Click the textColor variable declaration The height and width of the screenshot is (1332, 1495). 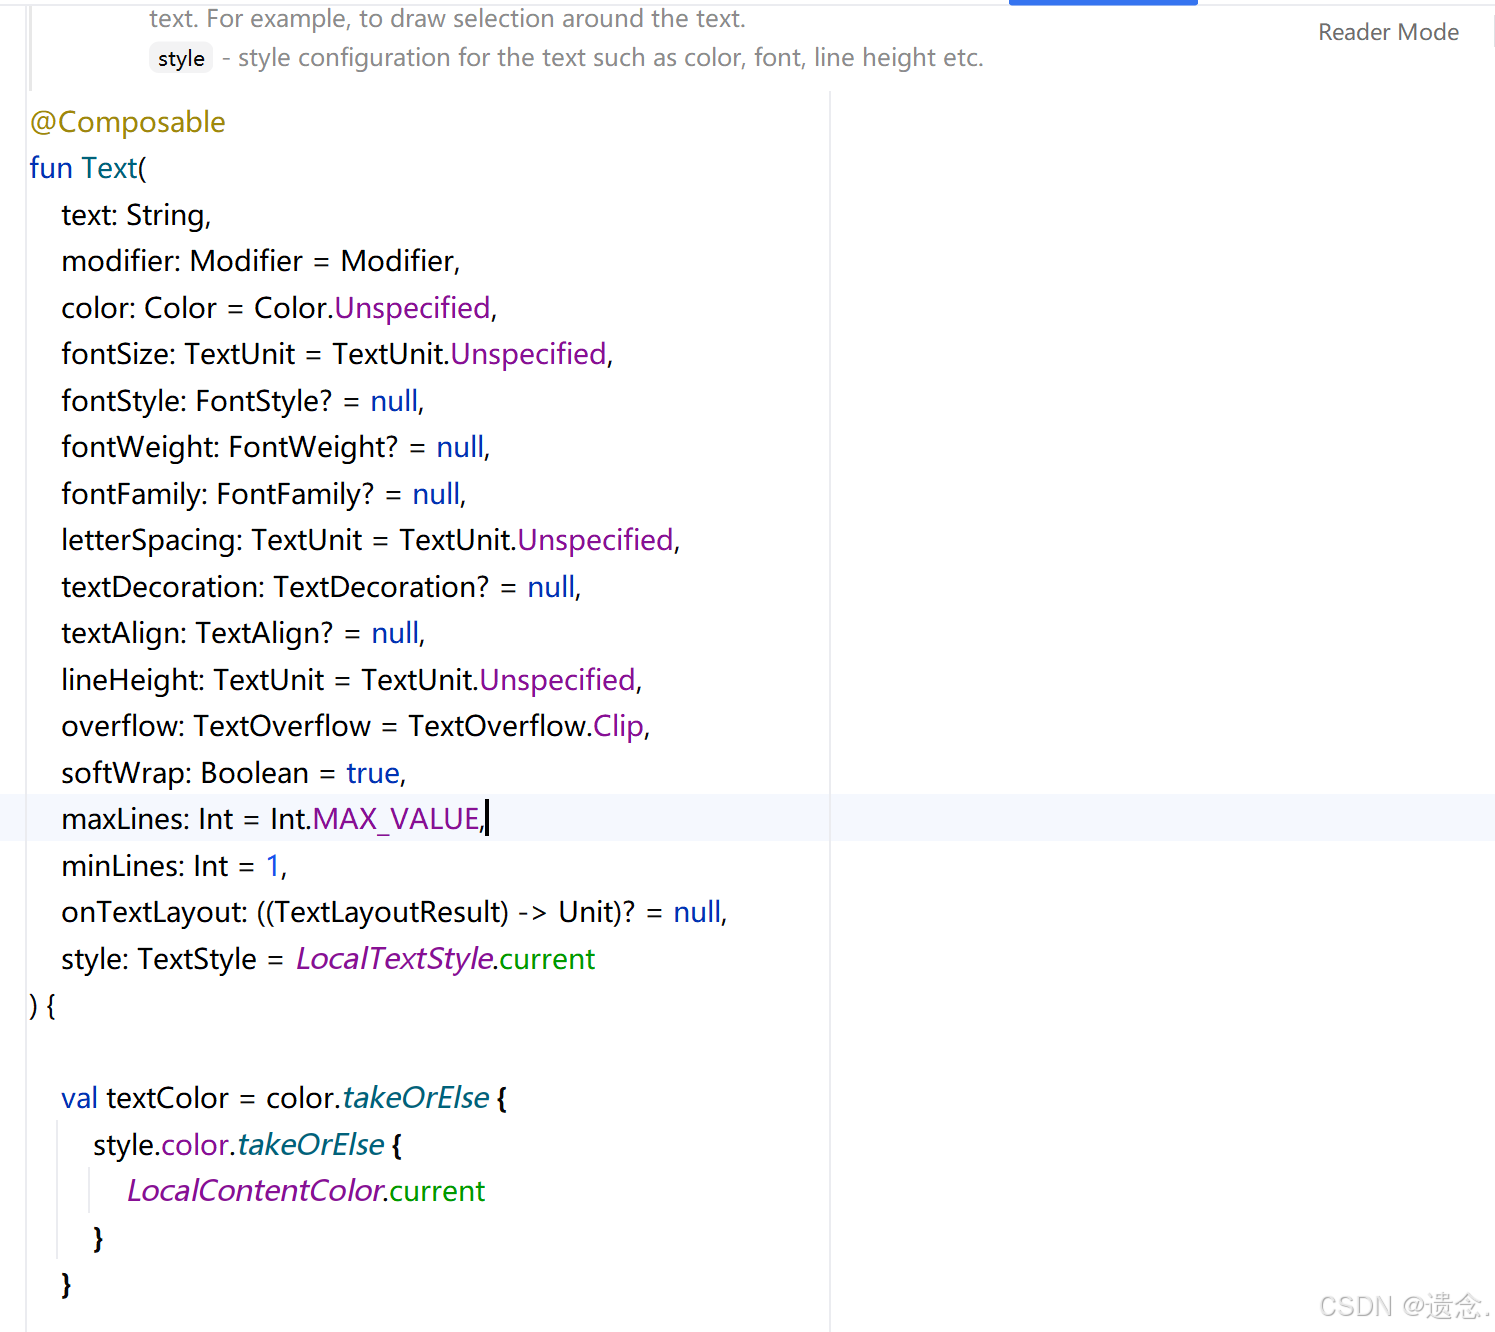click(166, 1097)
